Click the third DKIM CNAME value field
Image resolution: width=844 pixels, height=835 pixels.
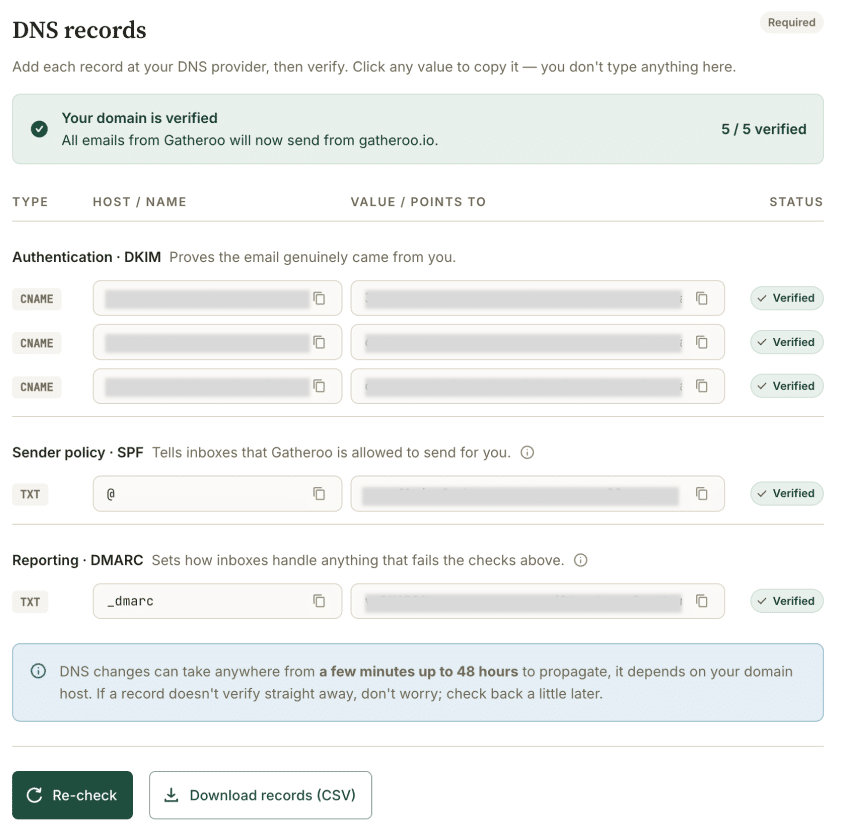pos(538,386)
